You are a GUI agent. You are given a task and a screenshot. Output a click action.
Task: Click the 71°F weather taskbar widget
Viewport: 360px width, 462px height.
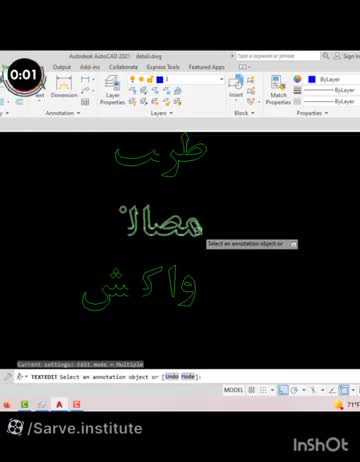347,404
